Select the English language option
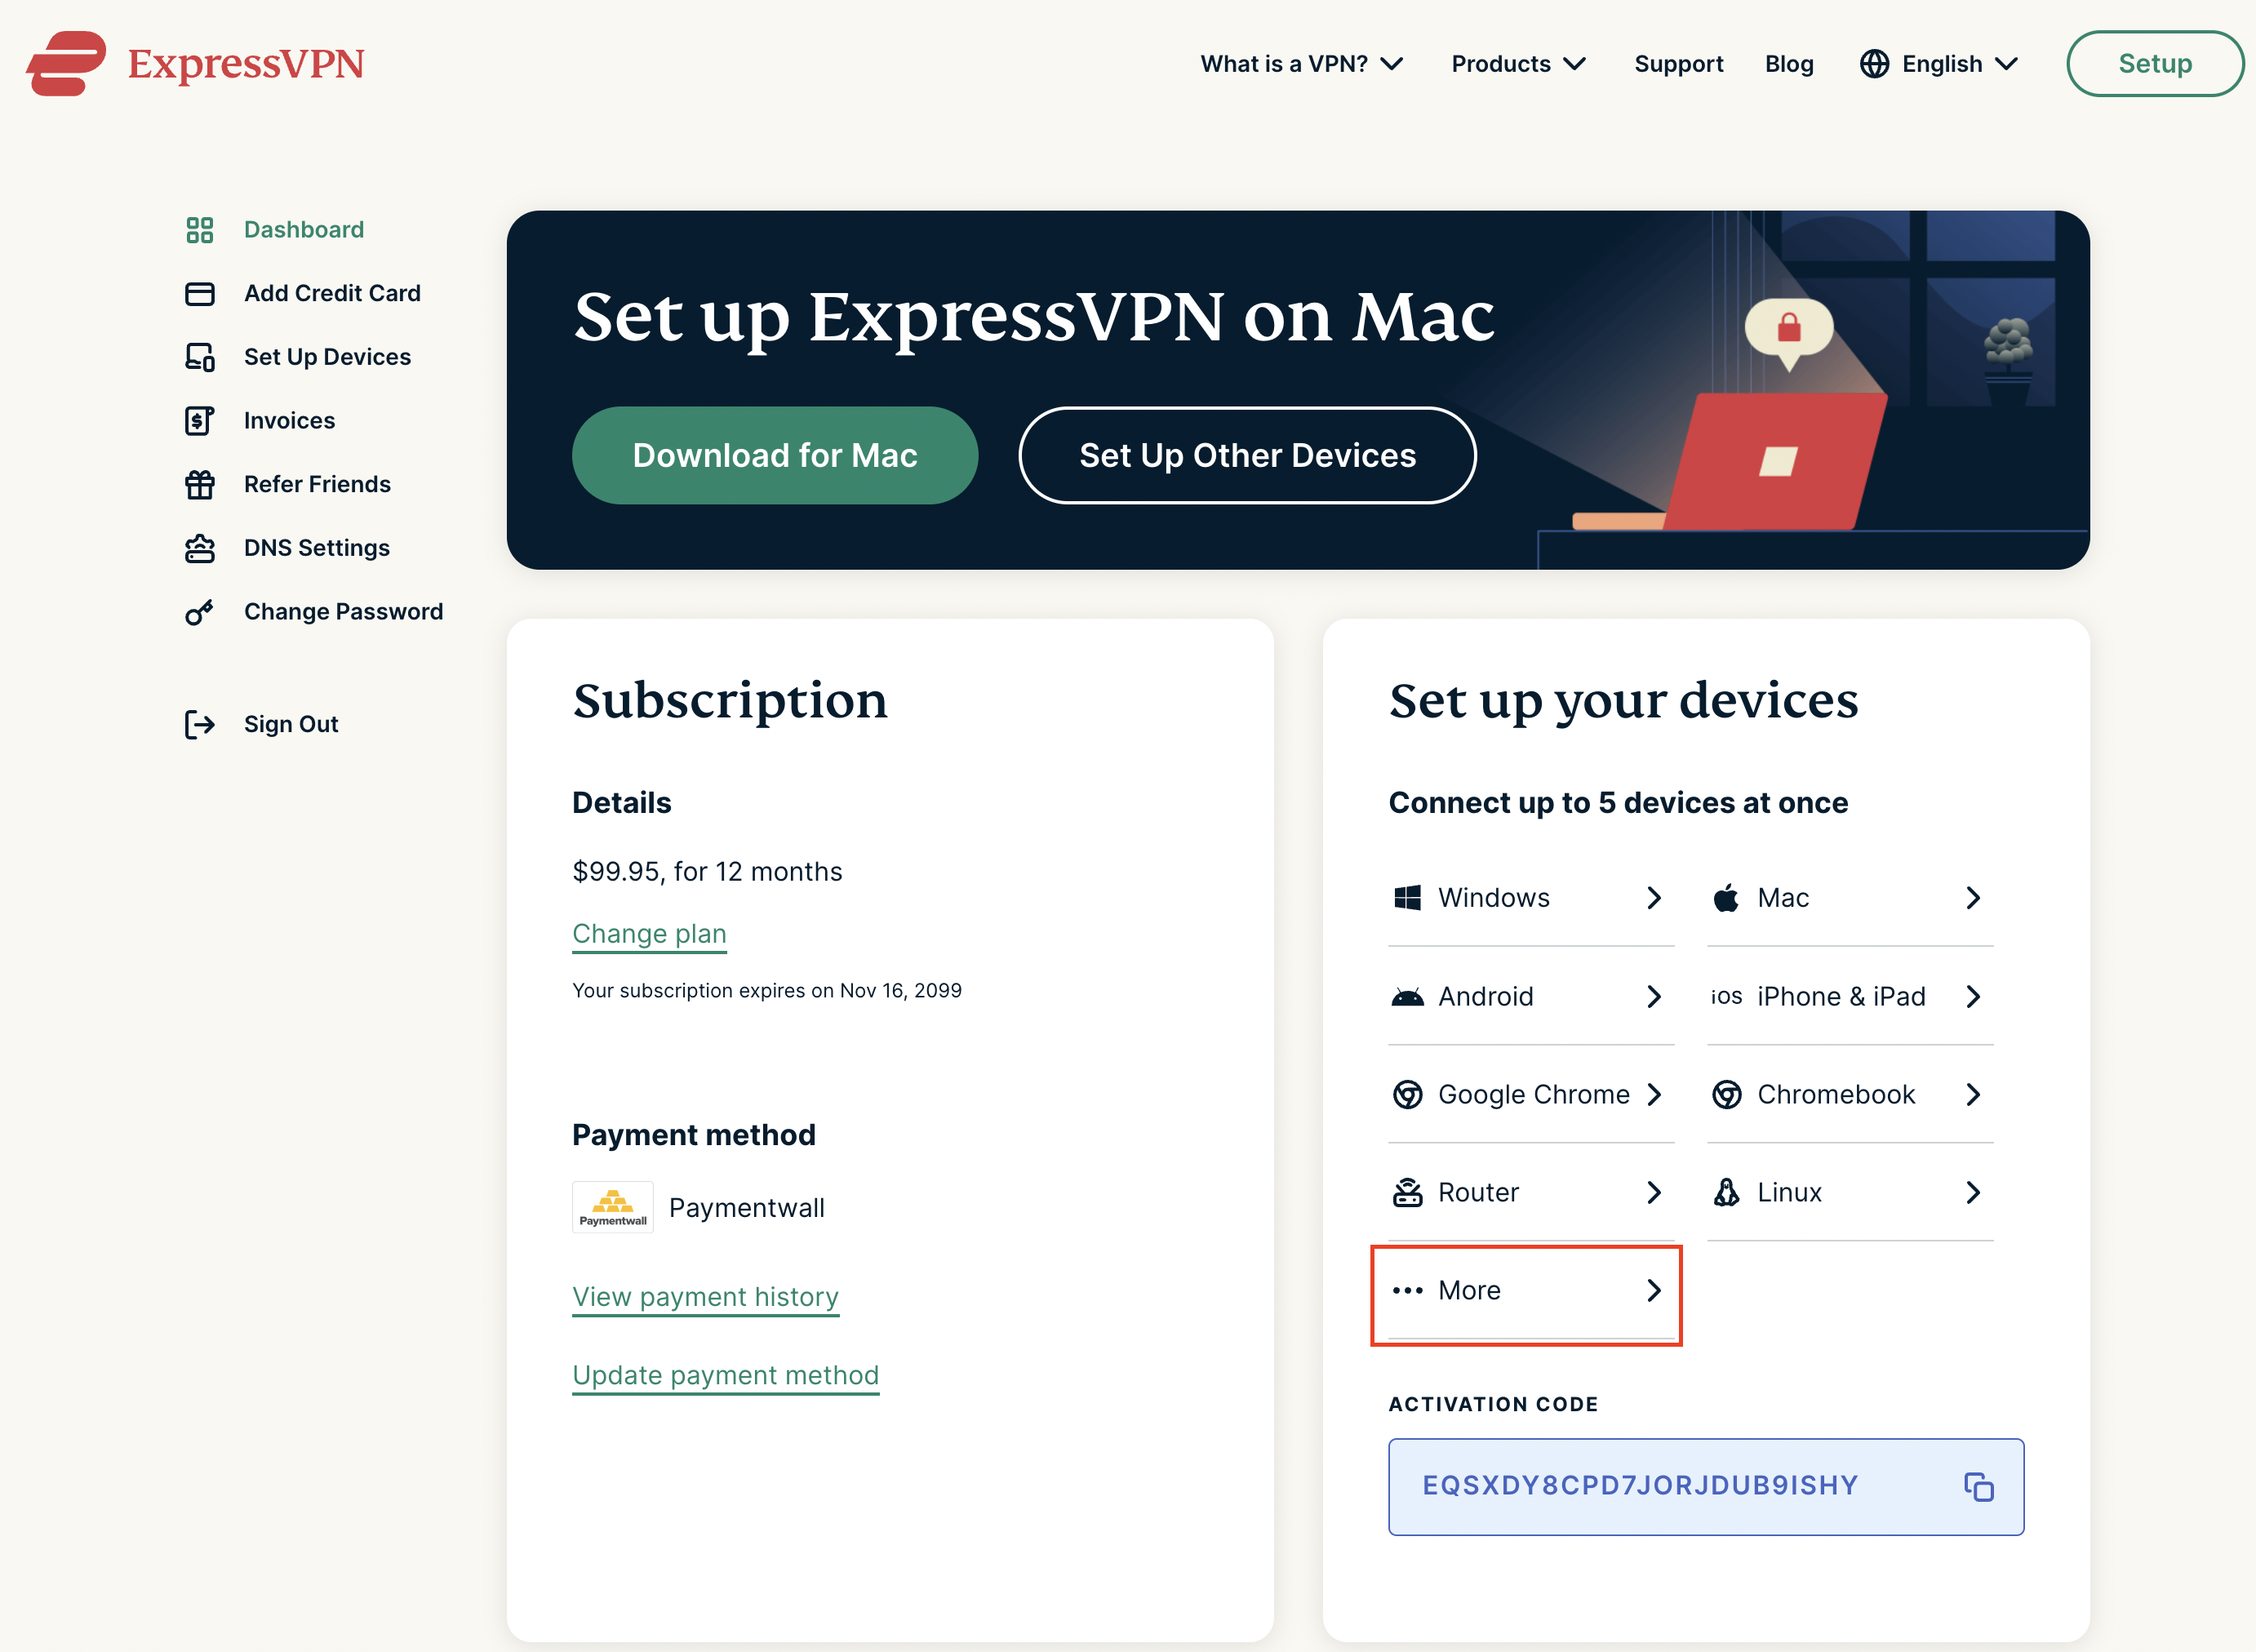 [1941, 63]
